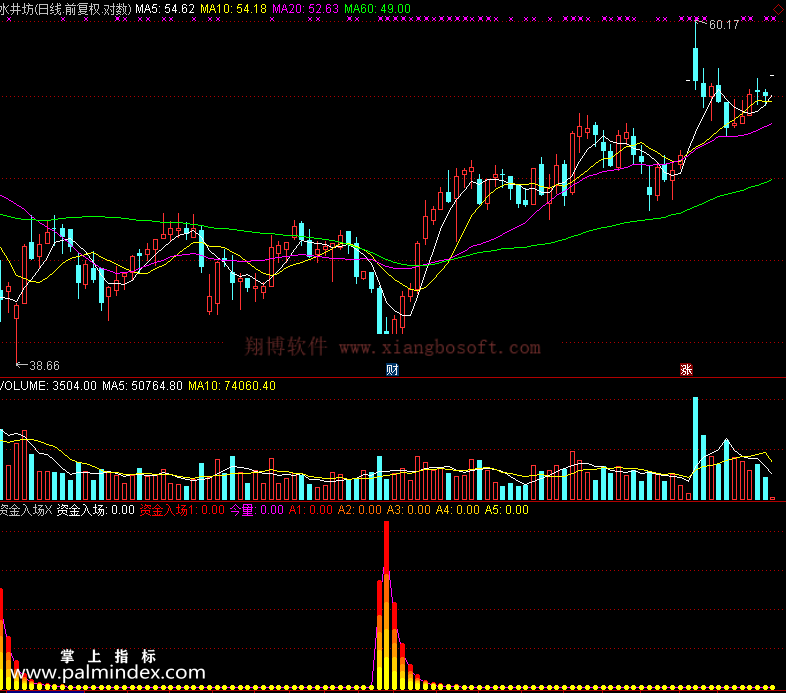Click the VOLUME: 3504.00 label
Viewport: 786px width, 693px height.
click(x=48, y=386)
